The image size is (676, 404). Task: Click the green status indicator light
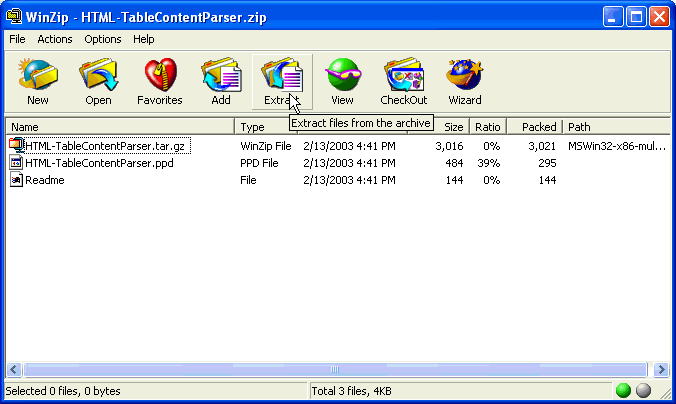click(624, 391)
